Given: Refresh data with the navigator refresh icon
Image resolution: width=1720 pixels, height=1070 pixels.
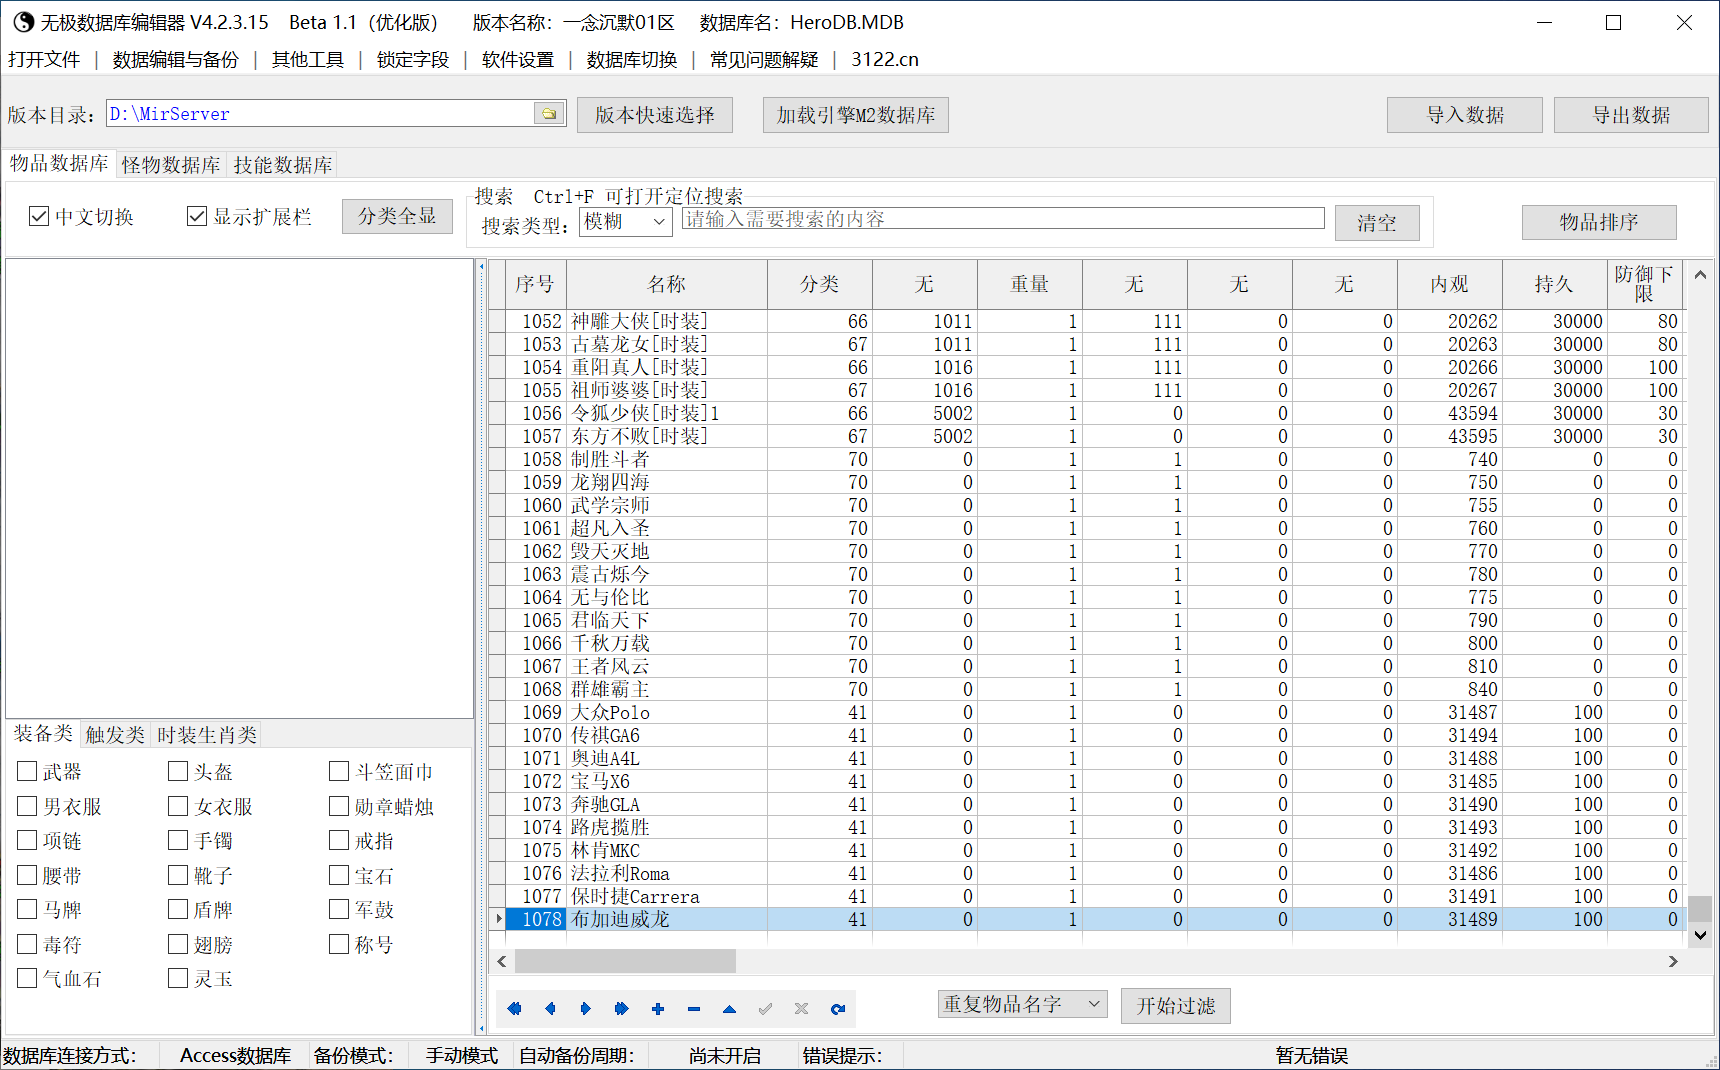Looking at the screenshot, I should (838, 1009).
